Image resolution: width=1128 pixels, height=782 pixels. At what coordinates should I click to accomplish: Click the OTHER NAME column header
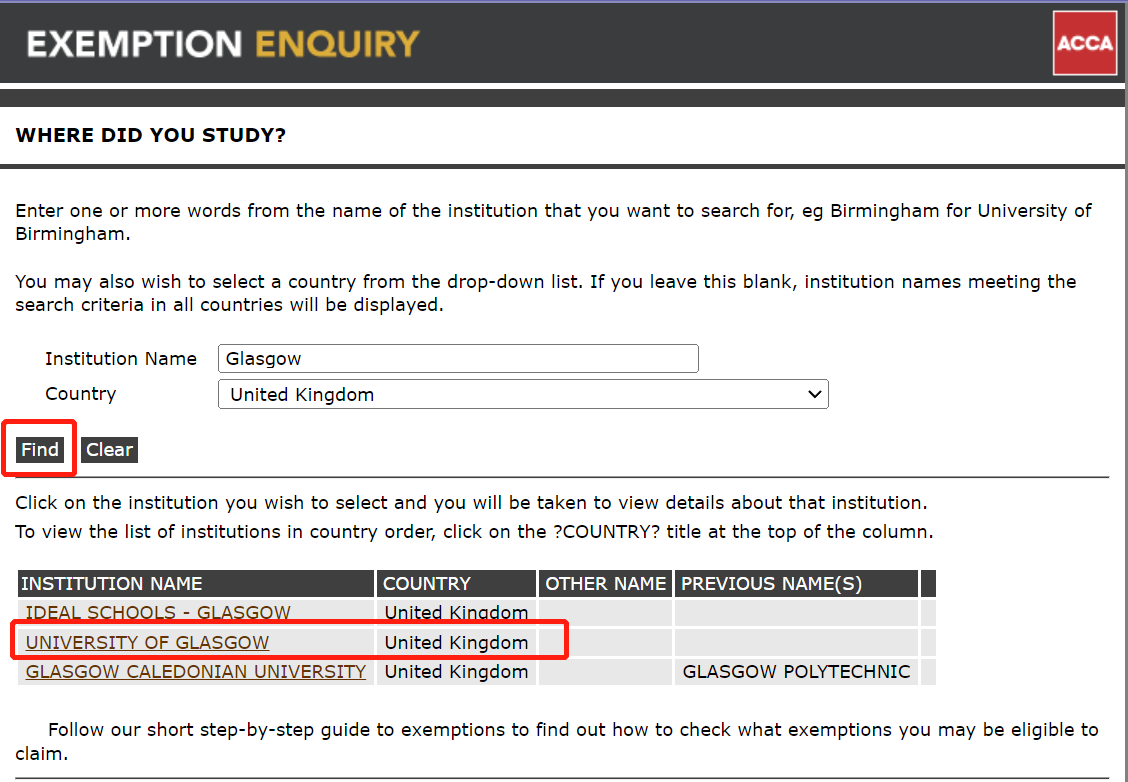[x=606, y=584]
